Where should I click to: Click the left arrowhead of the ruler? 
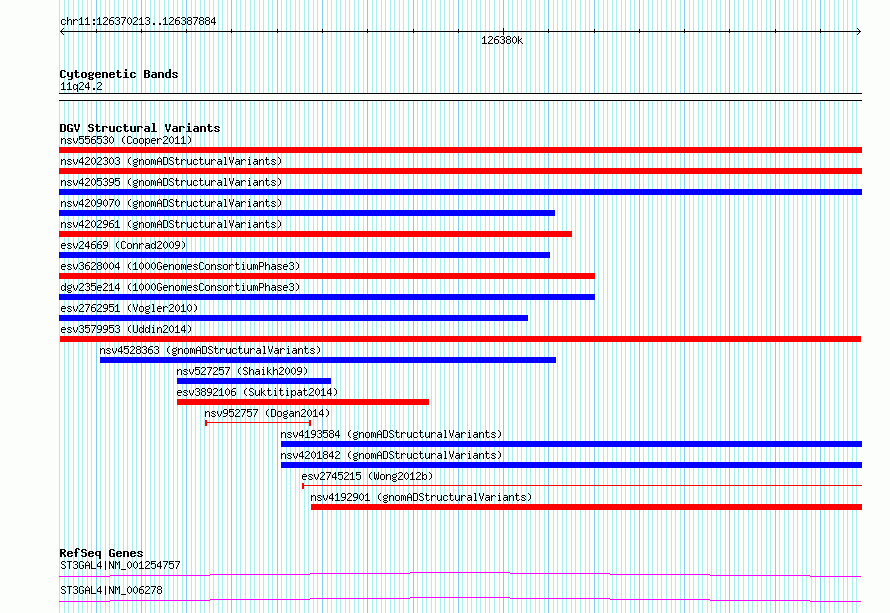click(x=62, y=32)
